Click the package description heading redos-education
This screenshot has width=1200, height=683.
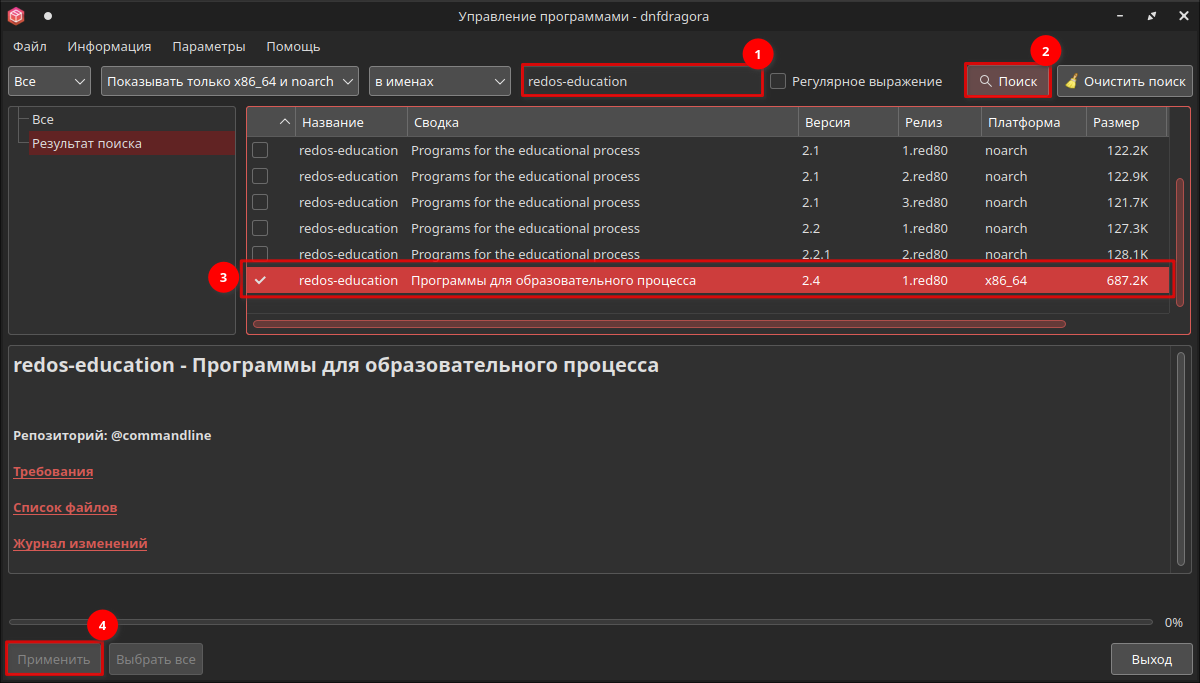[x=336, y=365]
